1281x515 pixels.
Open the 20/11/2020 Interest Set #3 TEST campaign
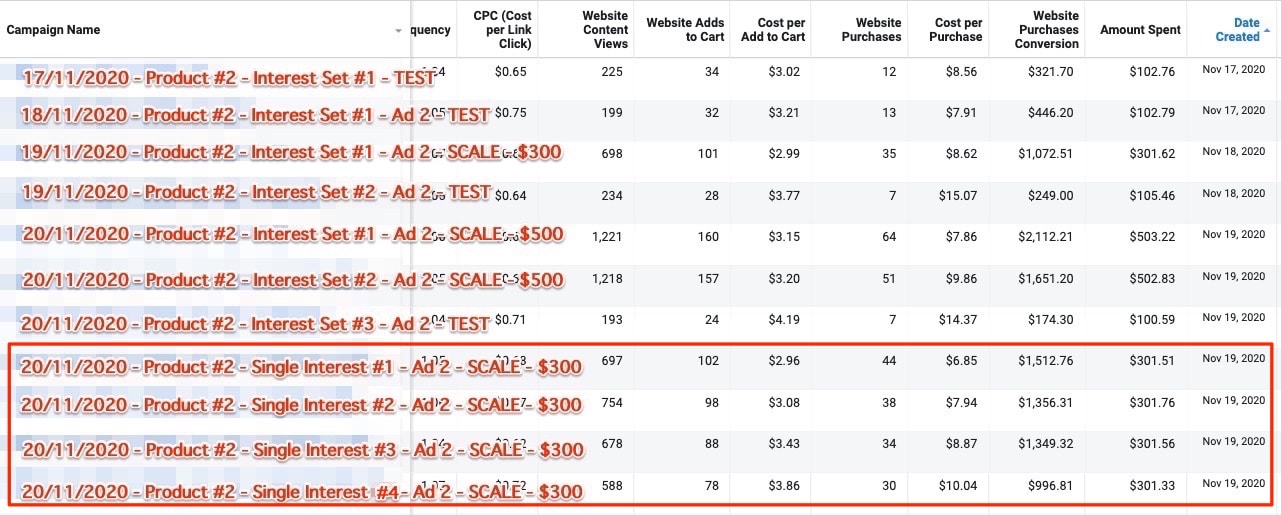(255, 324)
